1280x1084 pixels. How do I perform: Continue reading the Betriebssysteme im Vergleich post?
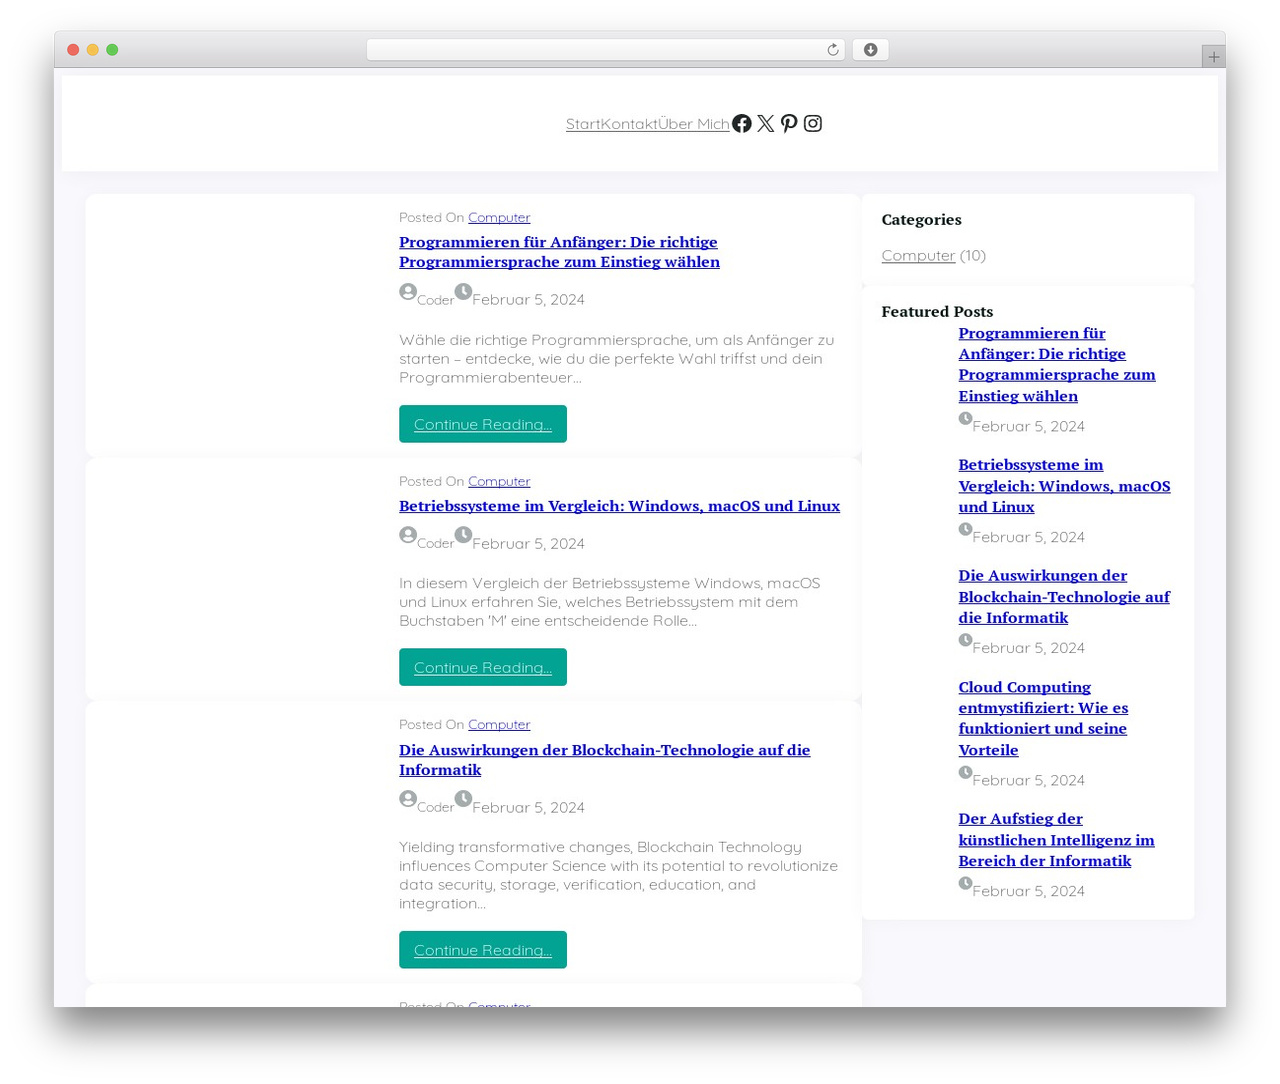click(483, 667)
